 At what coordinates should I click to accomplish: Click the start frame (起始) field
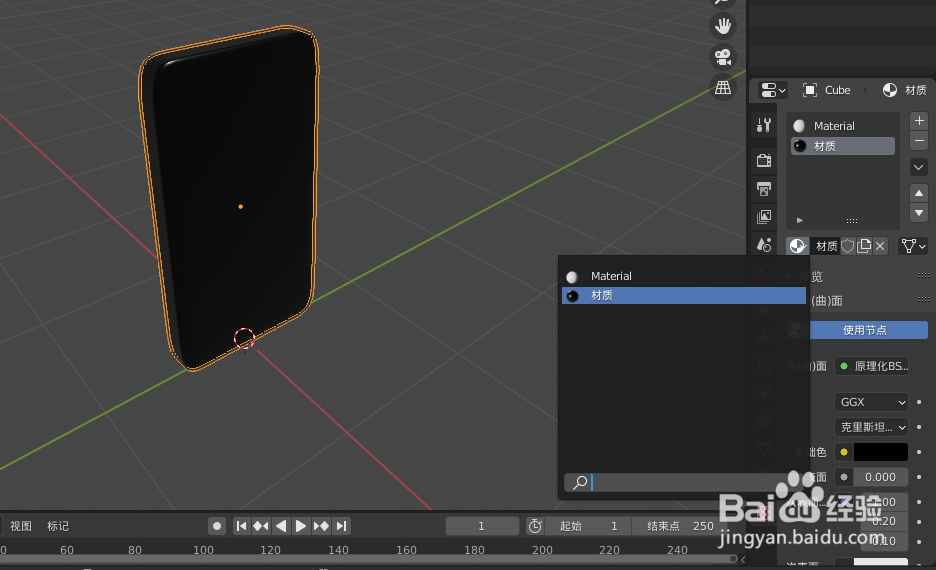[588, 526]
